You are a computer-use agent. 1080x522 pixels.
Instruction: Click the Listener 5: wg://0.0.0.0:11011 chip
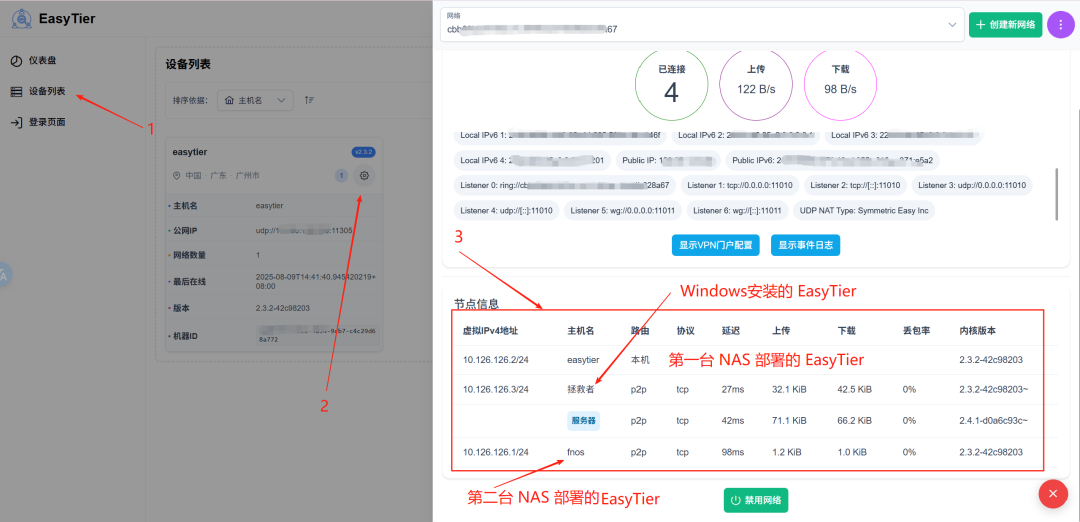(x=623, y=210)
